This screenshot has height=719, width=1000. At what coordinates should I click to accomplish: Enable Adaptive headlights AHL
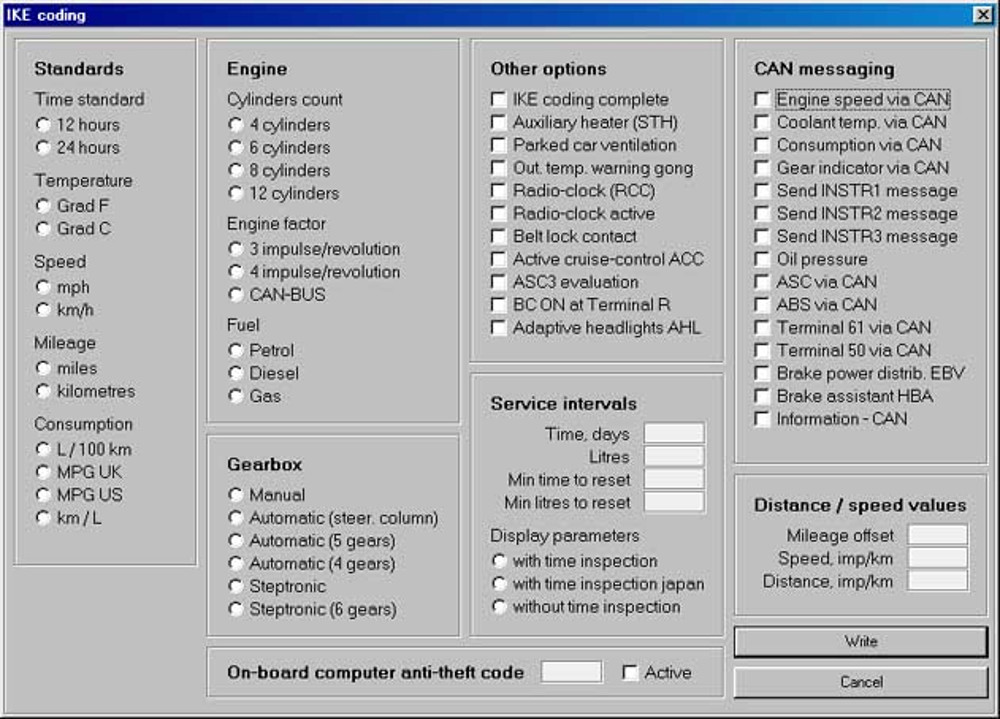tap(497, 327)
